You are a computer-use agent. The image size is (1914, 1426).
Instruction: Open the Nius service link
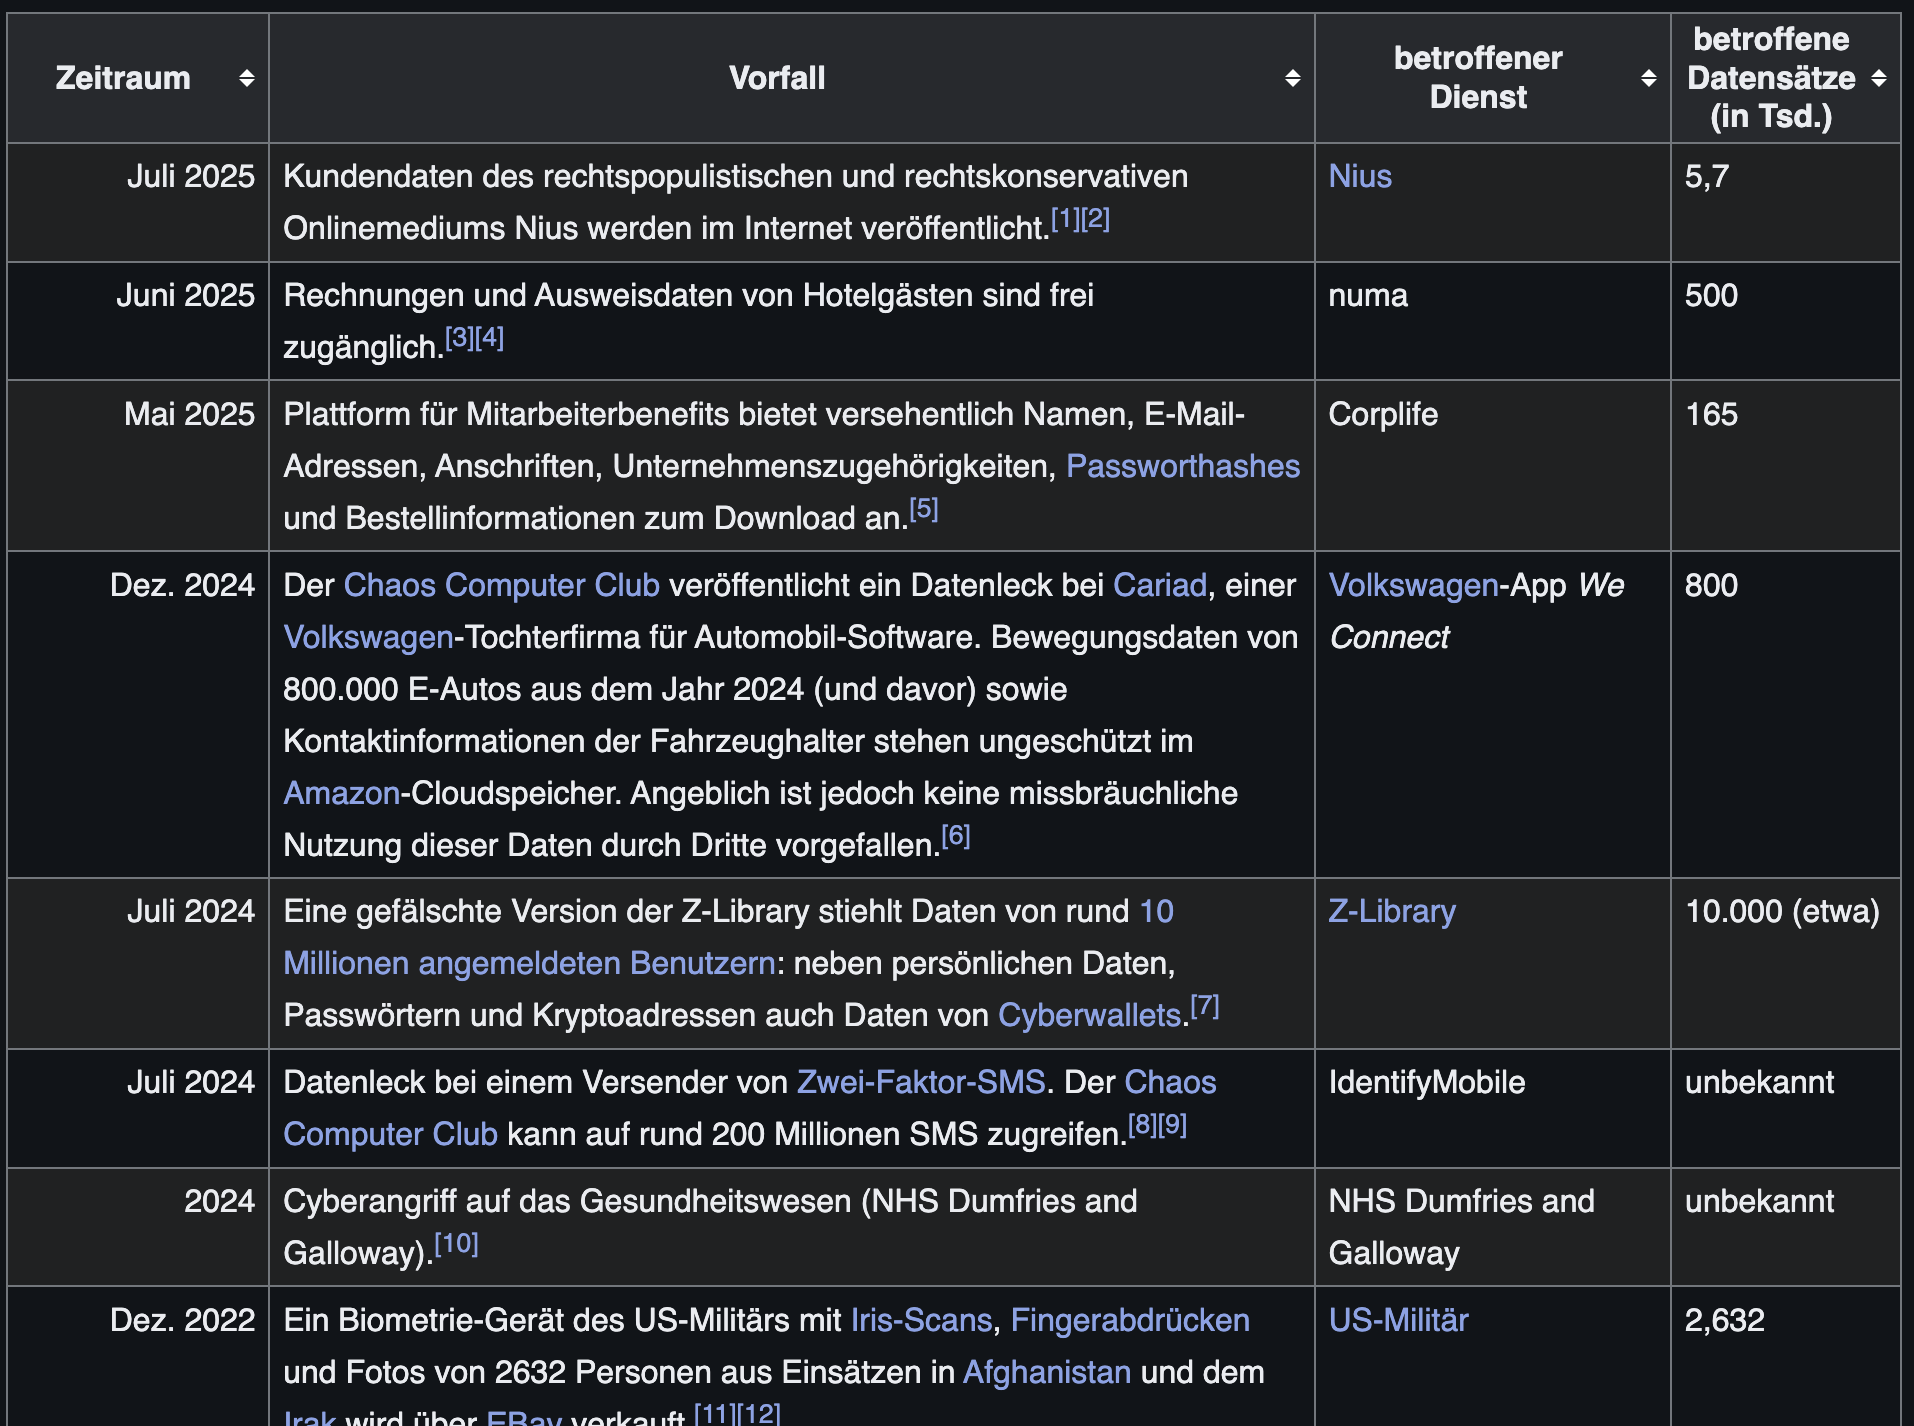1359,176
